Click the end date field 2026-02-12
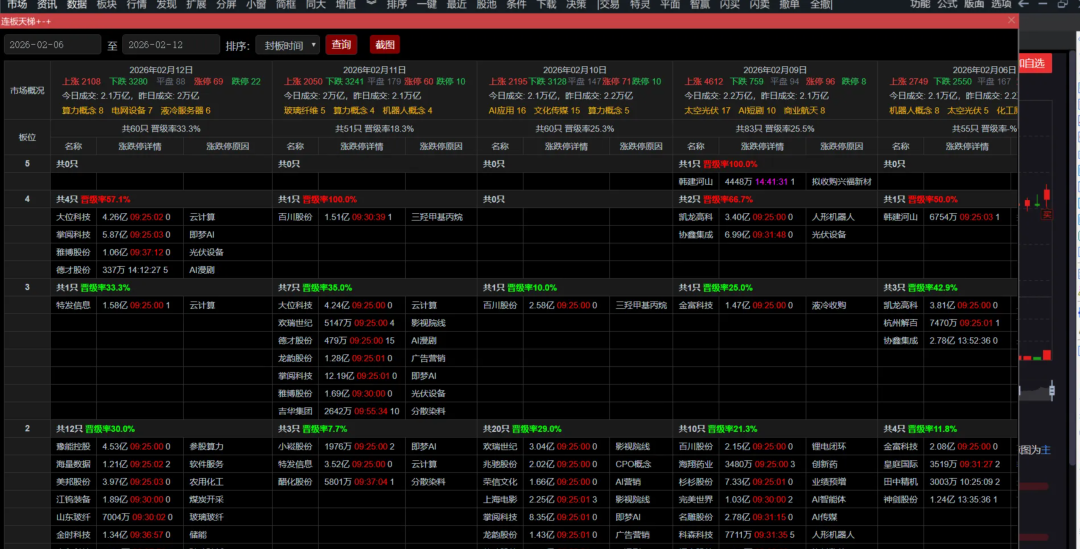1080x549 pixels. (x=171, y=45)
